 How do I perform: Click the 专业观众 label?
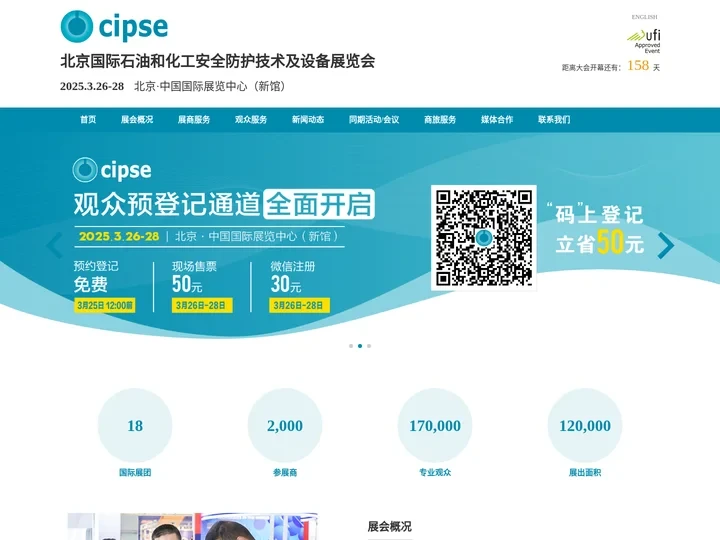pos(435,472)
